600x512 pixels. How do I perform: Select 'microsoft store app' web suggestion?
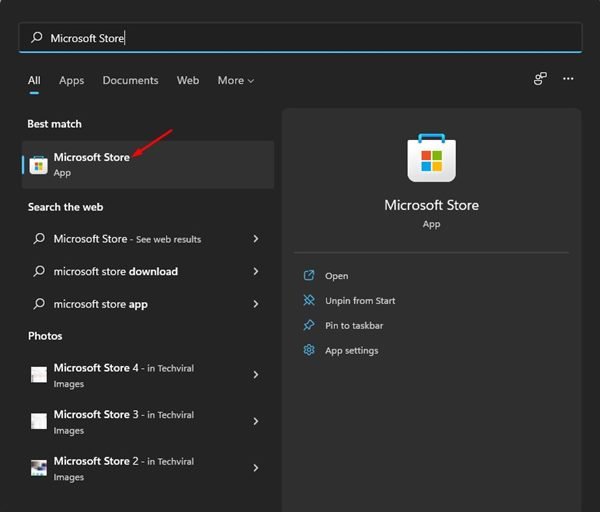click(x=148, y=304)
